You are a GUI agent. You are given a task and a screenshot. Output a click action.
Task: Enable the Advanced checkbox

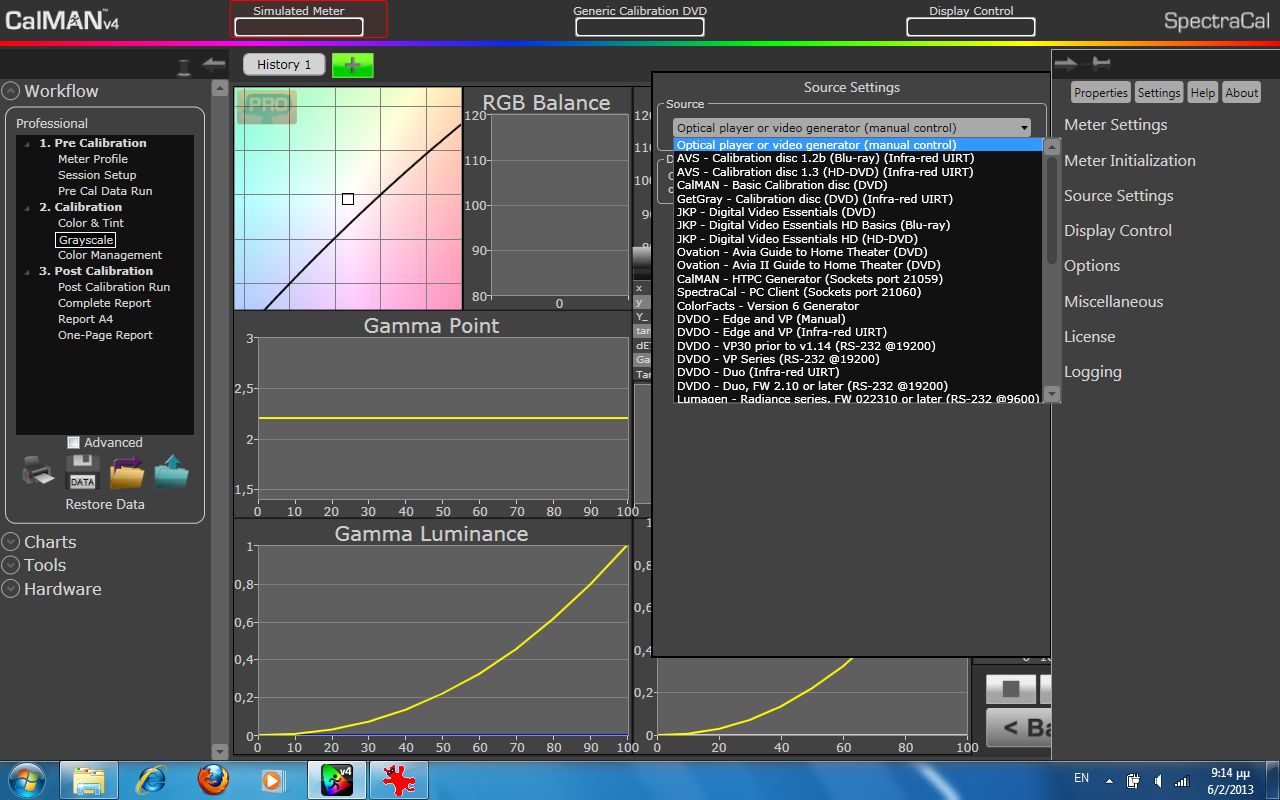click(x=73, y=442)
